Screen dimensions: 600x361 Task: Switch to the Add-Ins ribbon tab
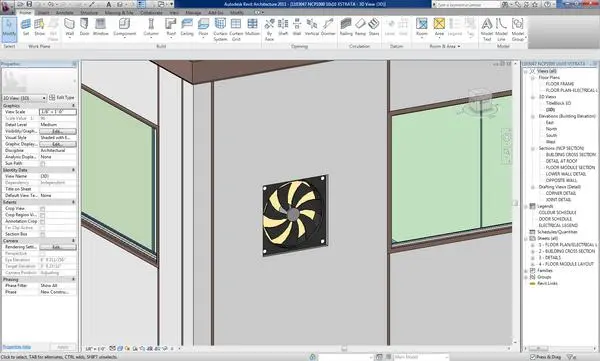tap(215, 13)
